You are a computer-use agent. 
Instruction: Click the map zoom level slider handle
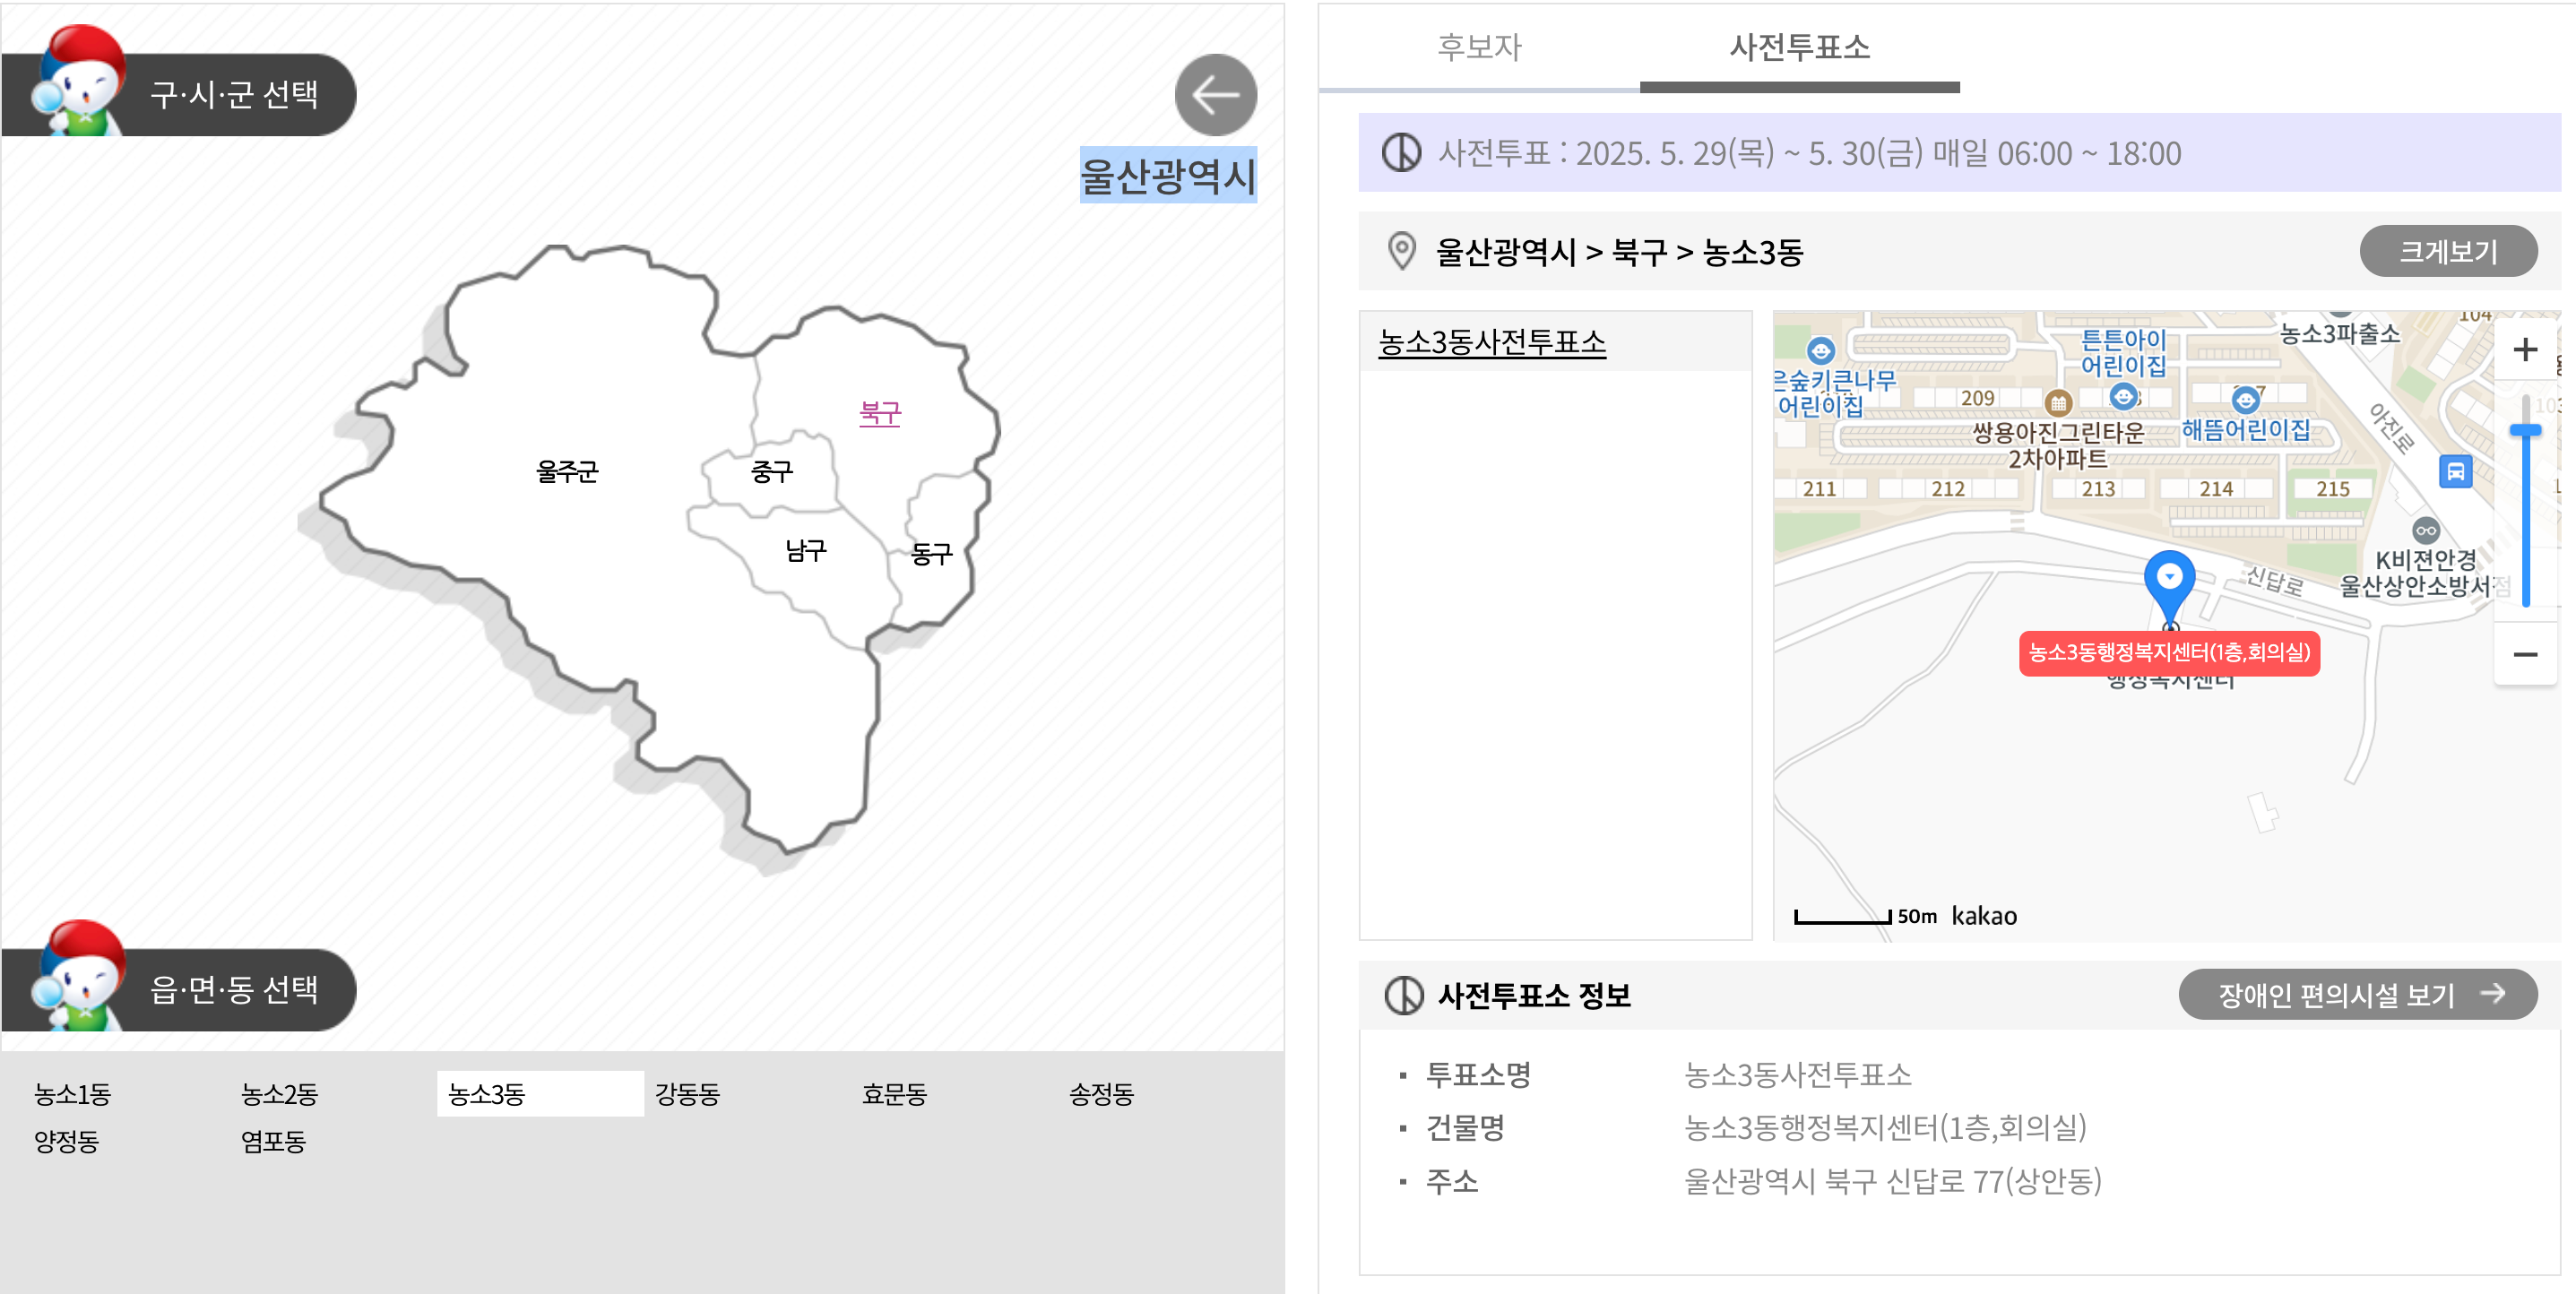coord(2524,430)
